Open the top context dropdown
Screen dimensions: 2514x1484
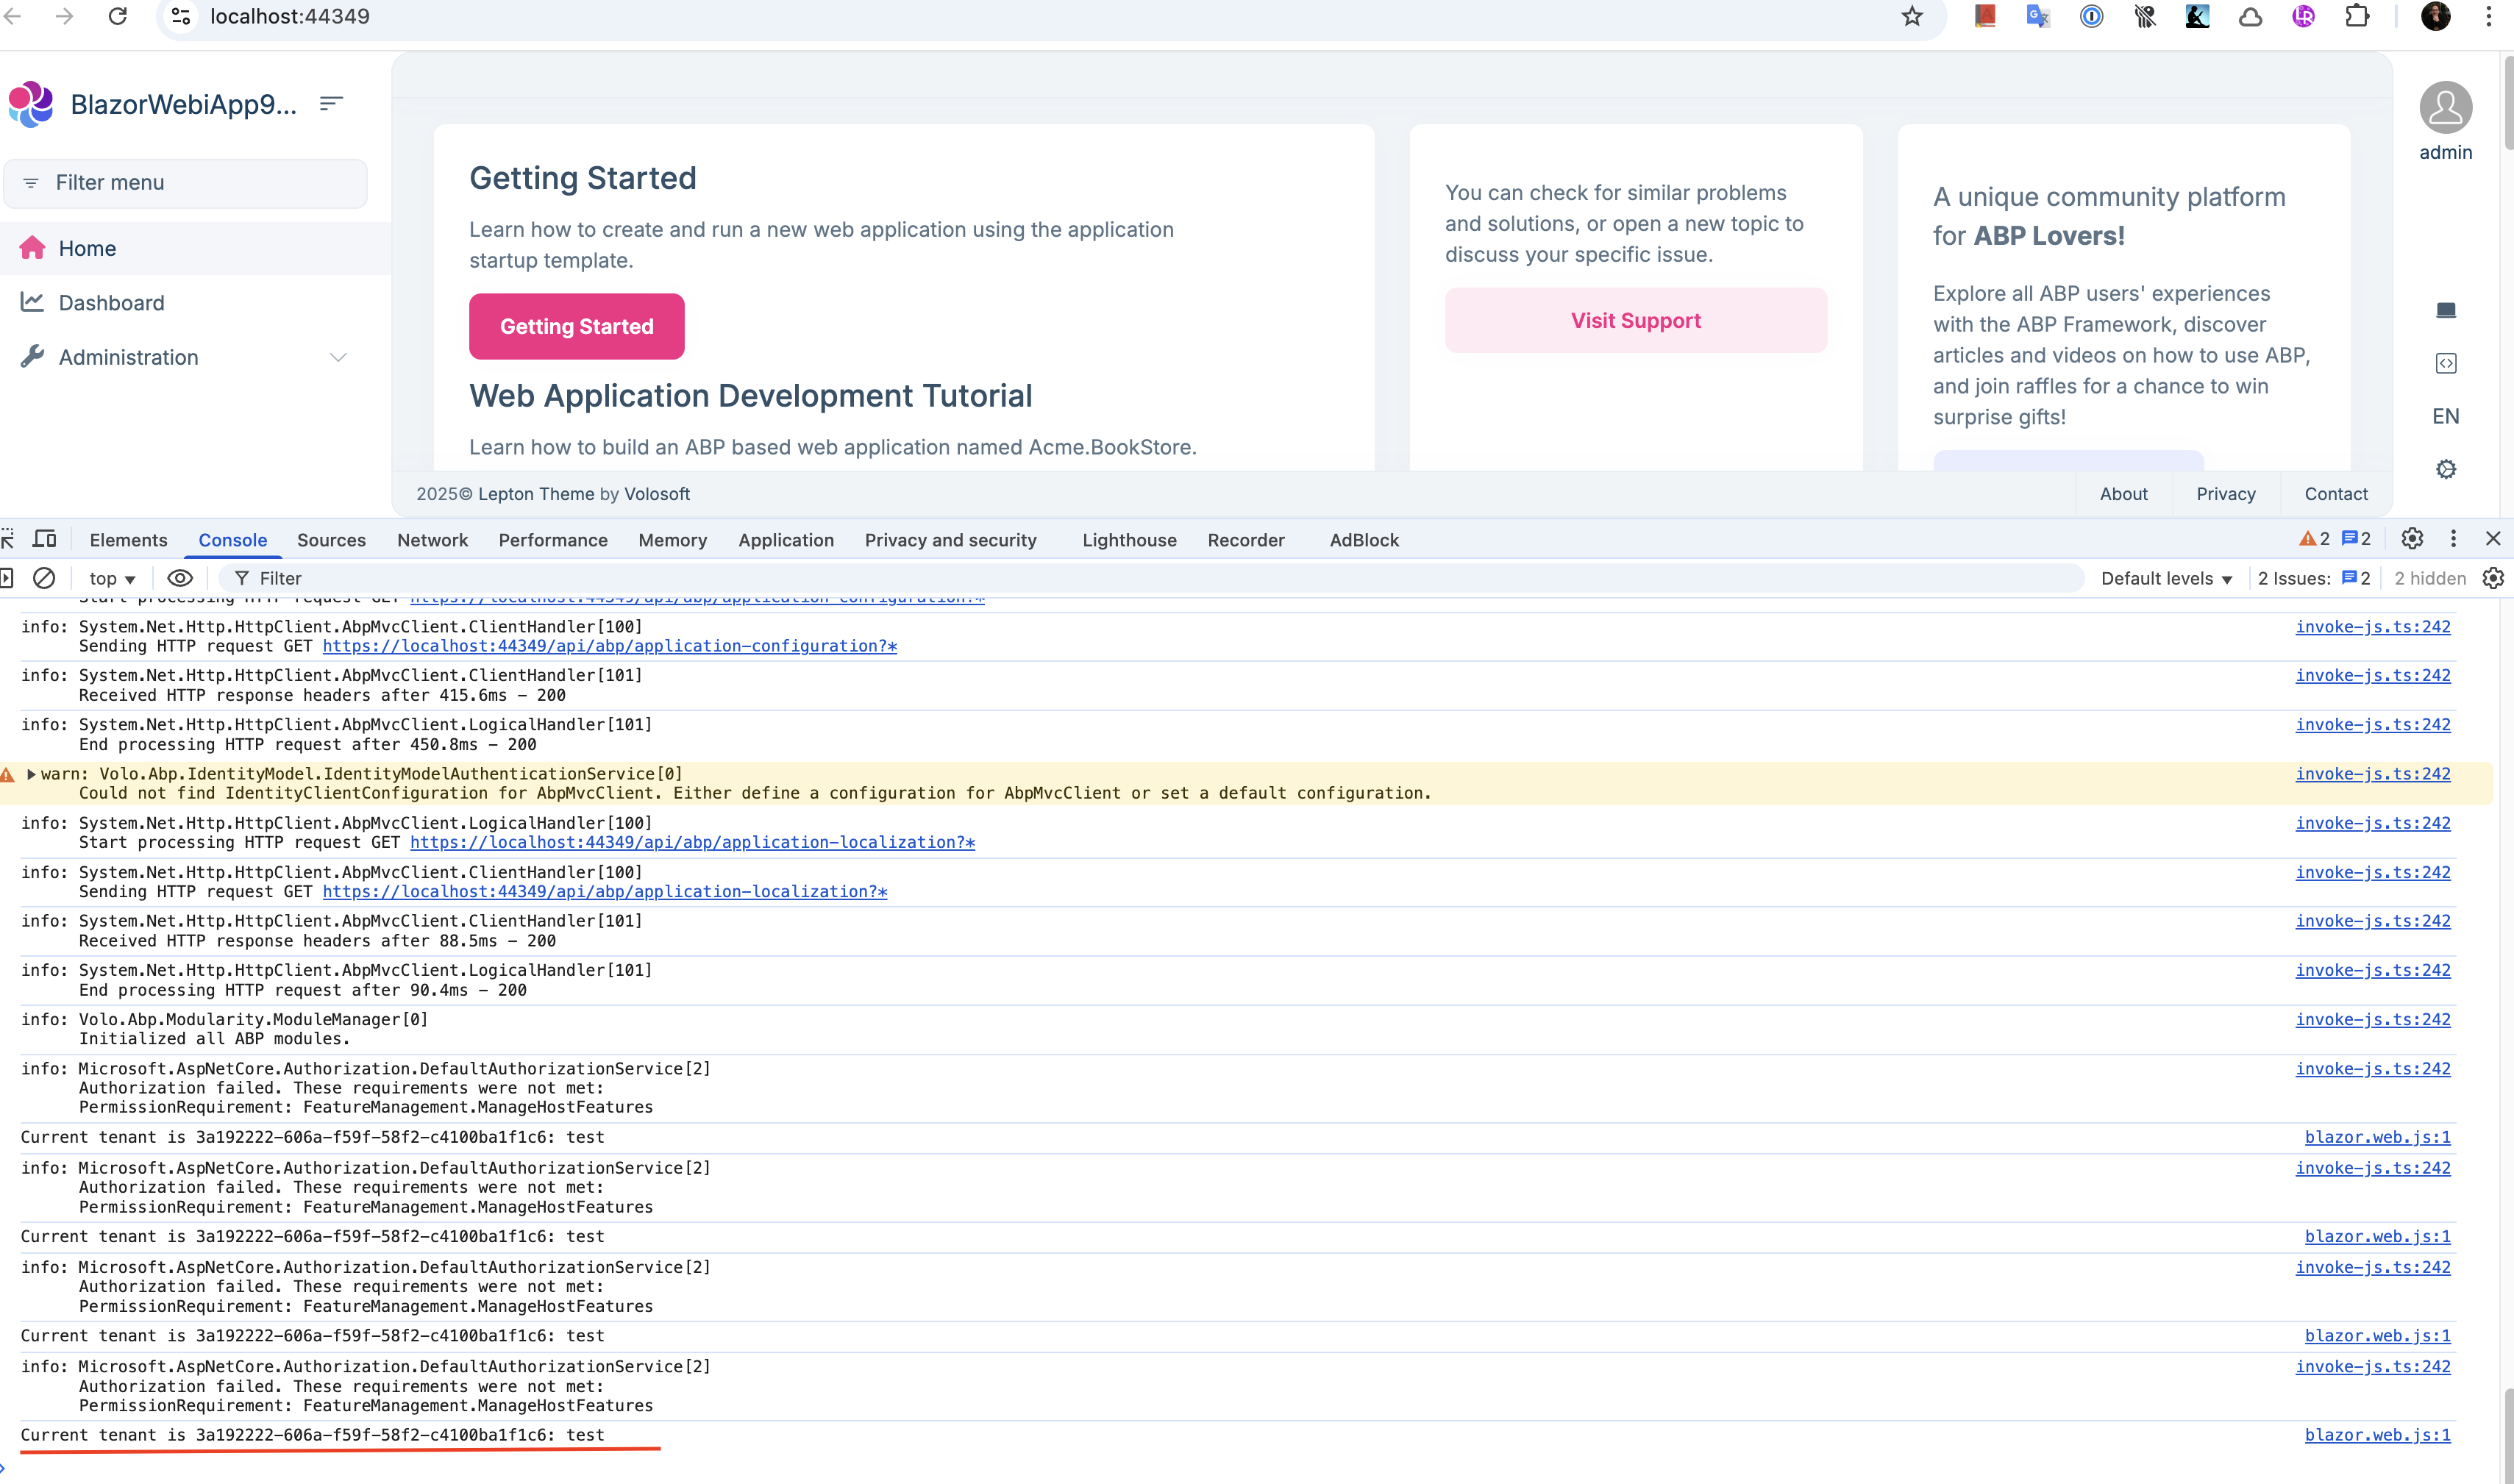pos(112,578)
